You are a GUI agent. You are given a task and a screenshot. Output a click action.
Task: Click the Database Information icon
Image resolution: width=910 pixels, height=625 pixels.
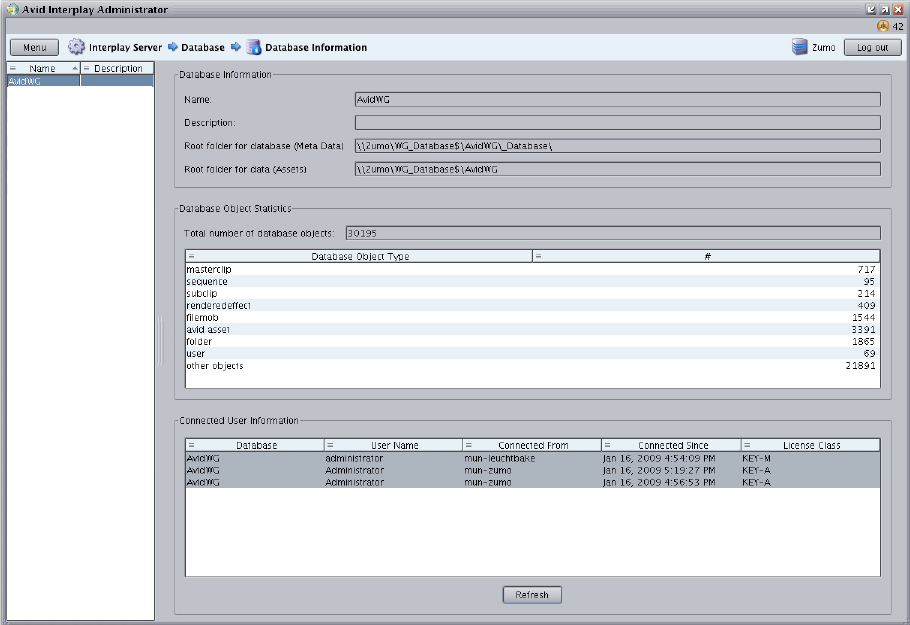click(x=254, y=48)
